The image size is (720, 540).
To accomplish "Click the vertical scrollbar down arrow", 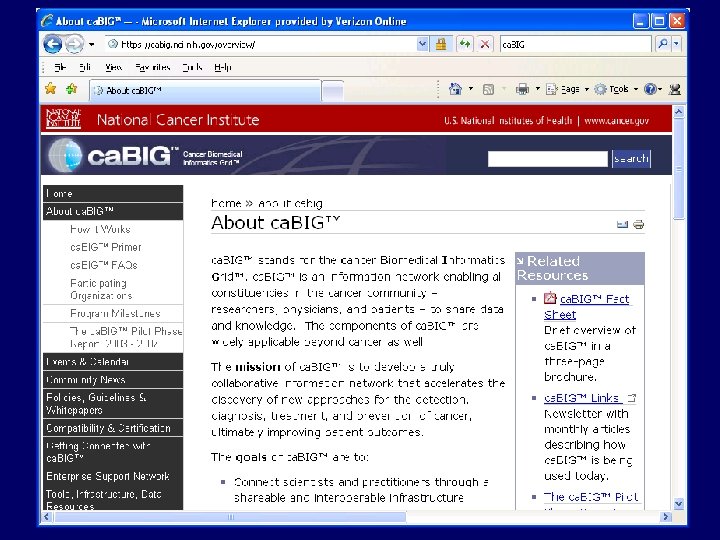I will 678,504.
